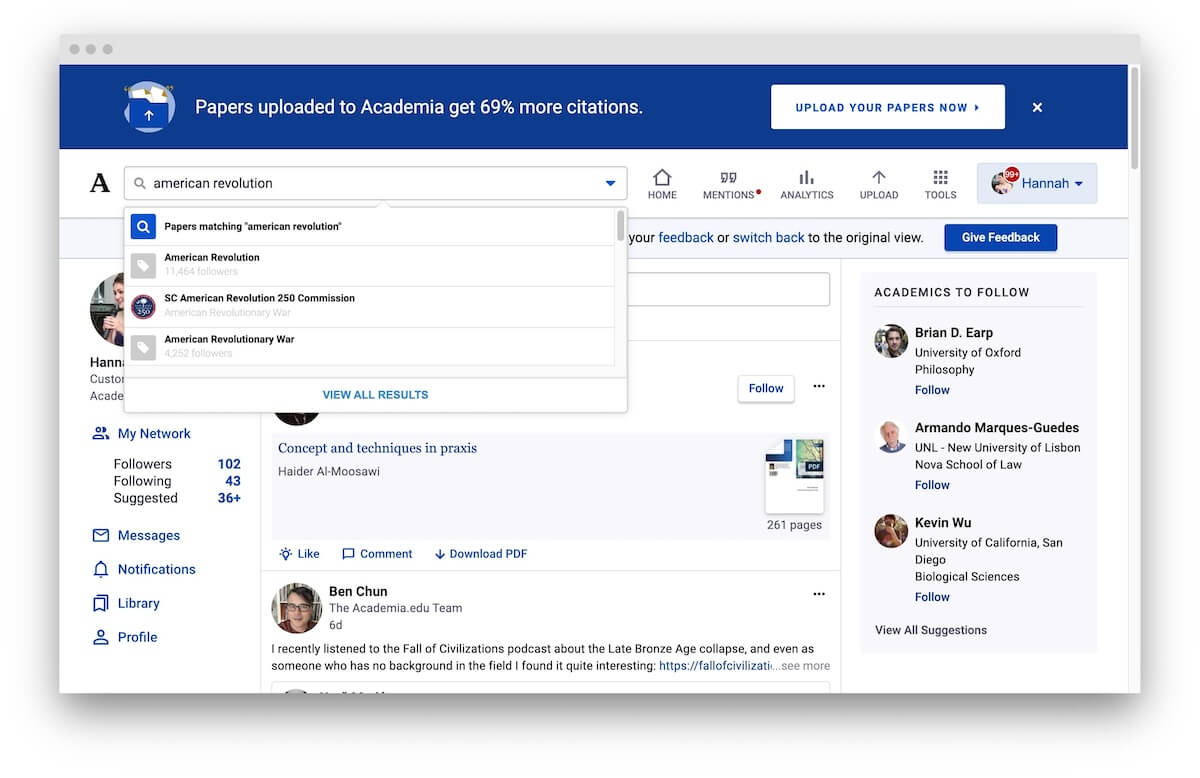Click Brian D. Earp's name

click(x=954, y=333)
